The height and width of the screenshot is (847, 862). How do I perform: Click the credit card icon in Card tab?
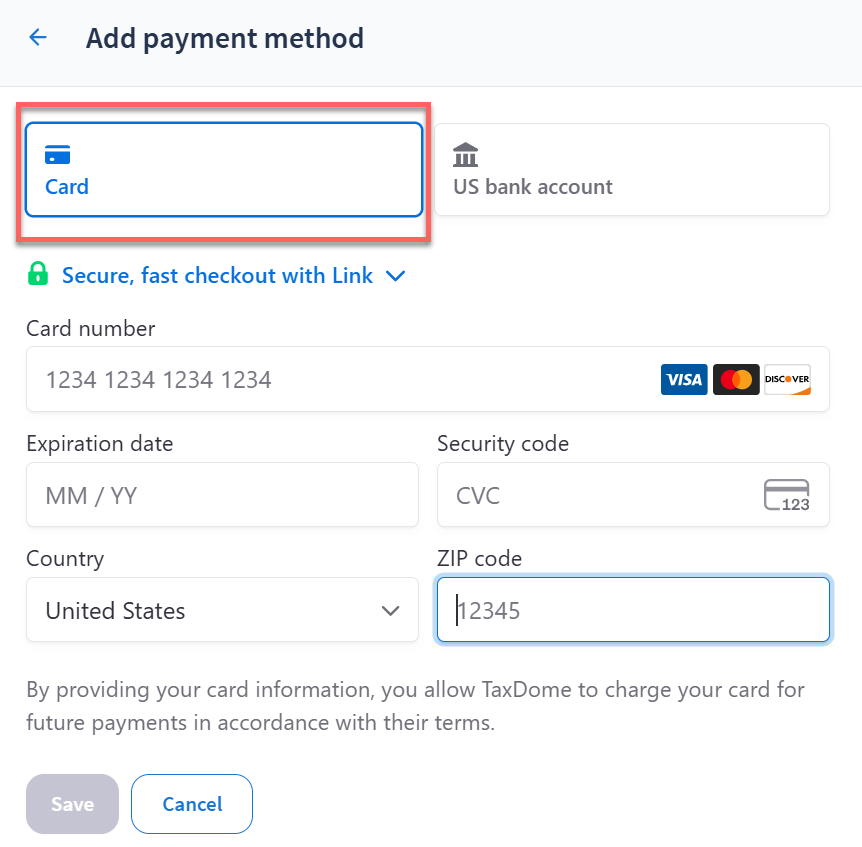tap(58, 155)
